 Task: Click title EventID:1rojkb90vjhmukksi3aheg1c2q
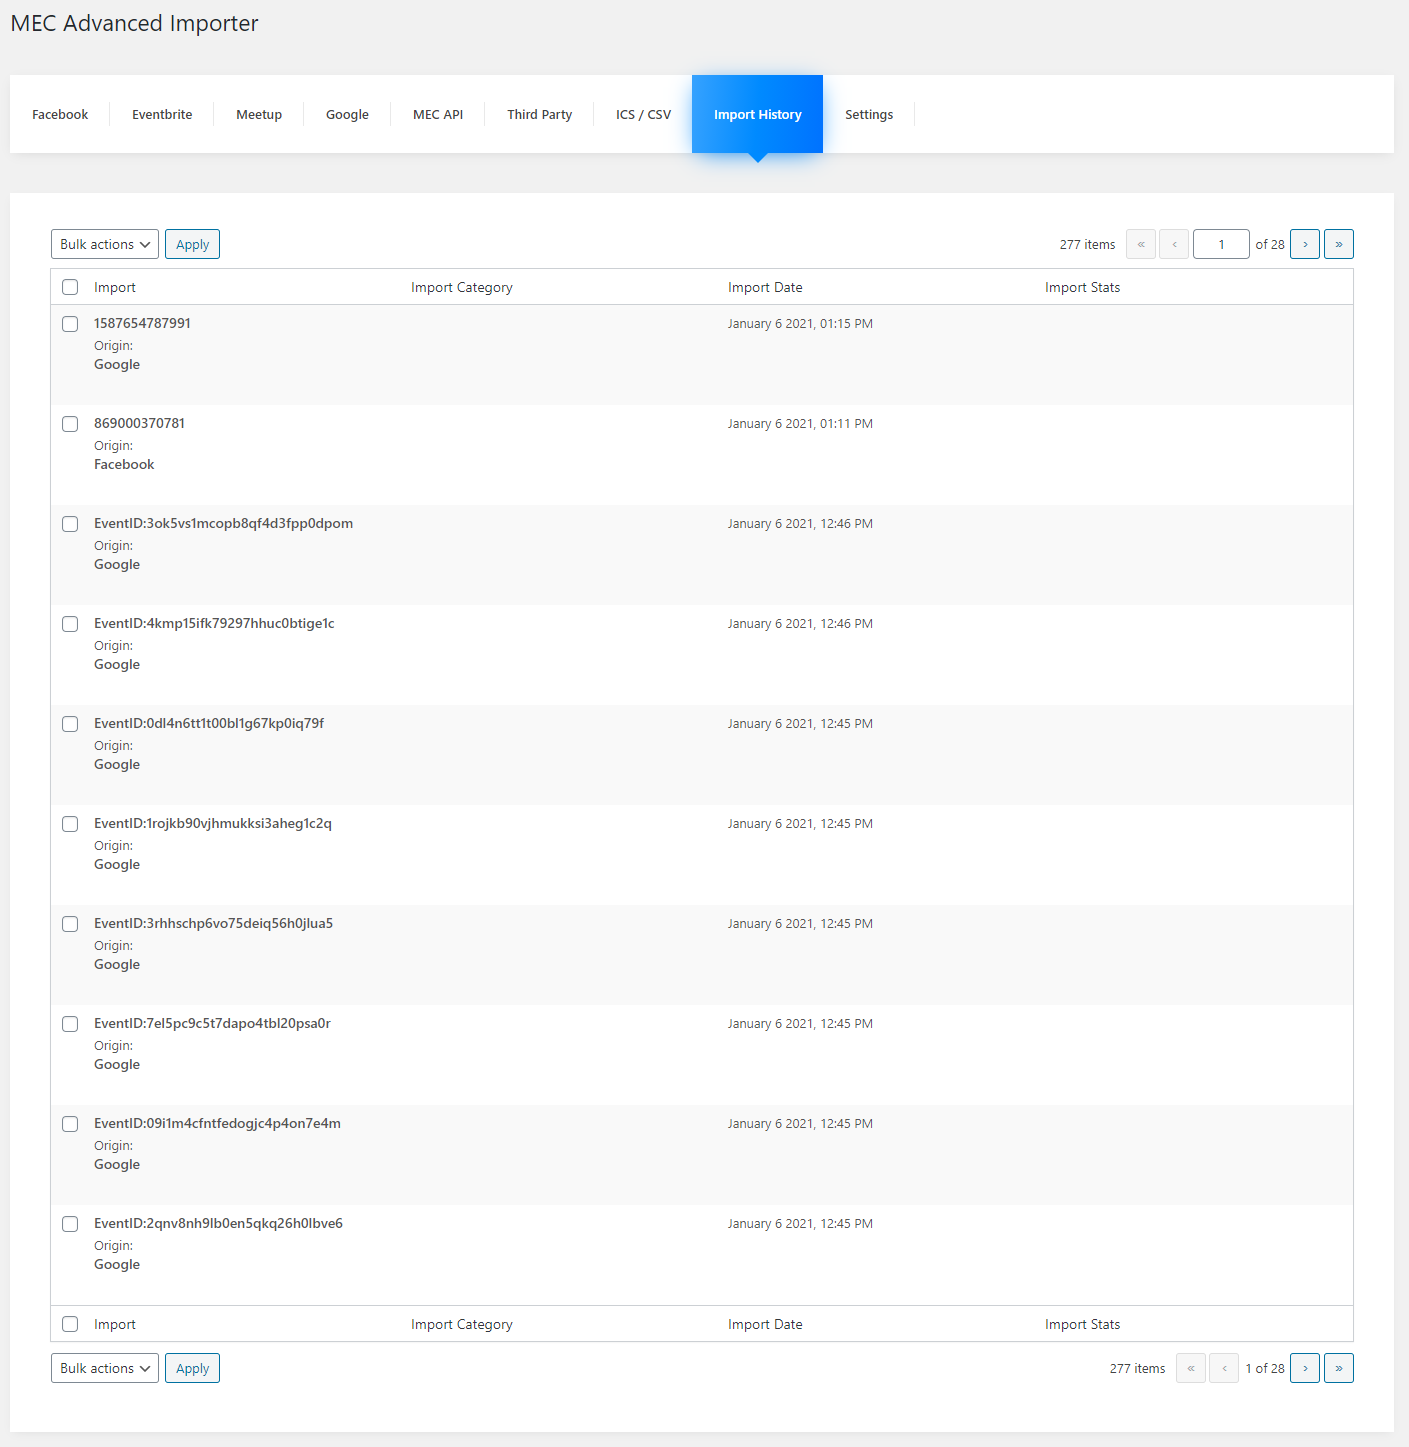pos(213,823)
